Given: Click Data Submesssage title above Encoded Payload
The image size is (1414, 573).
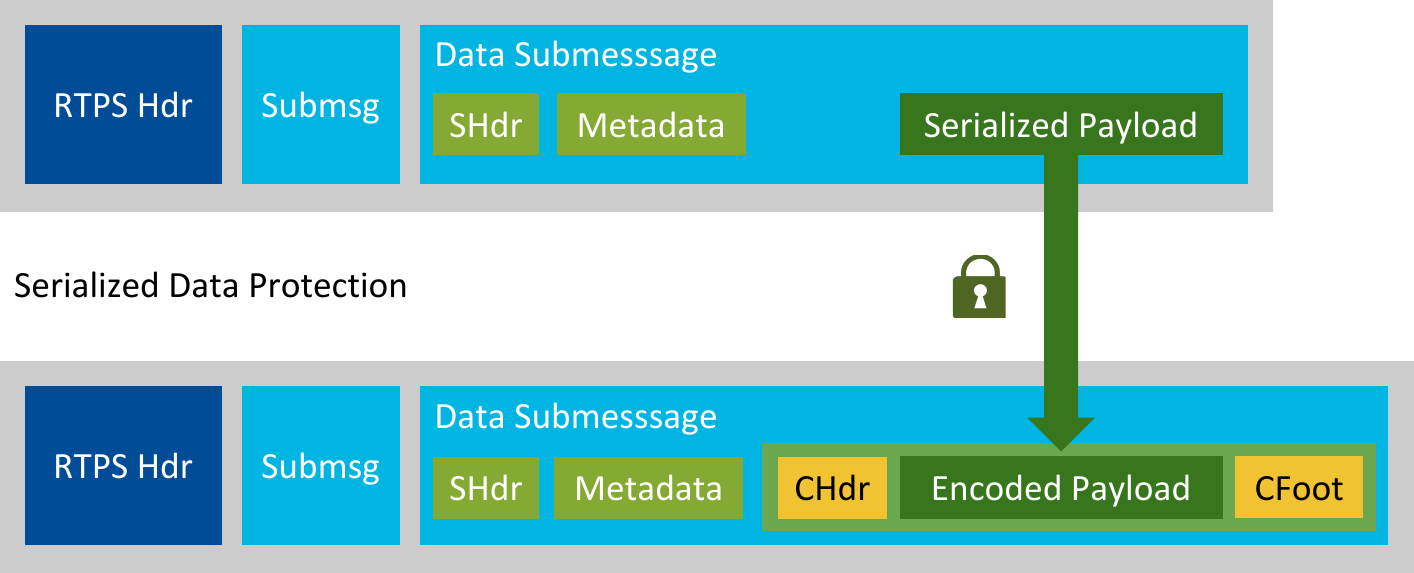Looking at the screenshot, I should tap(576, 416).
